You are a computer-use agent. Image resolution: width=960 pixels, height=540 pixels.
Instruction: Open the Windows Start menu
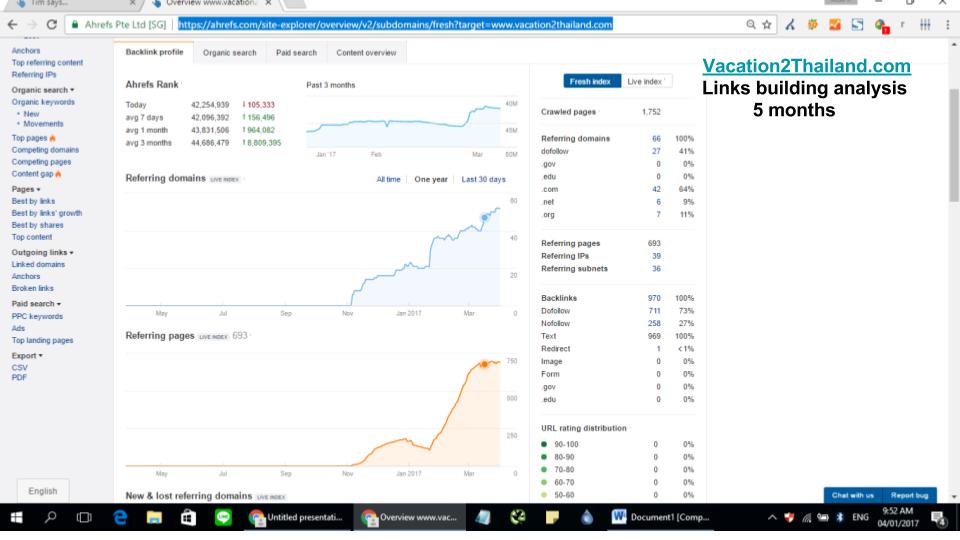pyautogui.click(x=17, y=517)
